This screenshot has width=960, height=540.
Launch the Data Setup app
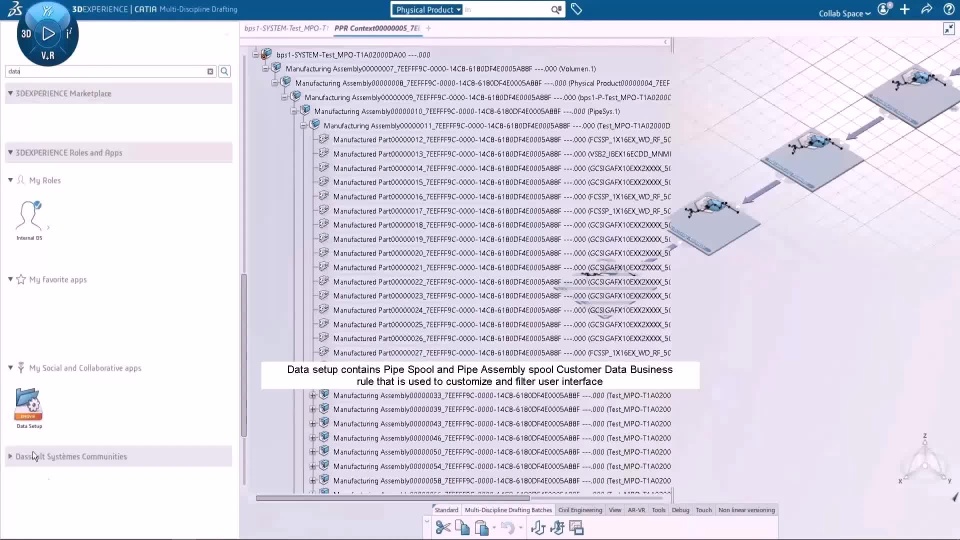pos(28,404)
